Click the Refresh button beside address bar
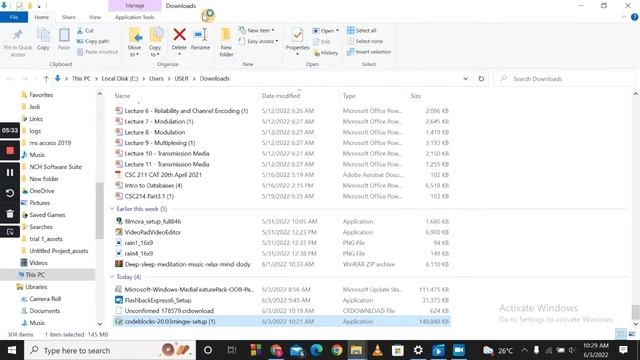Viewport: 640px width, 360px height. 481,79
